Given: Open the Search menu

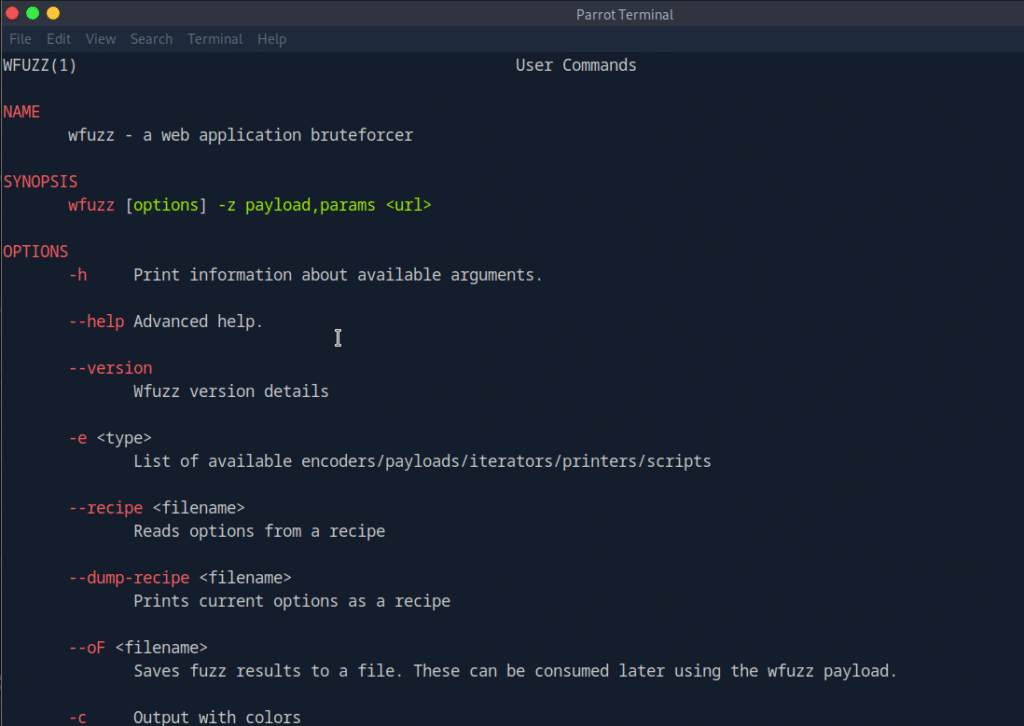Looking at the screenshot, I should (x=151, y=39).
